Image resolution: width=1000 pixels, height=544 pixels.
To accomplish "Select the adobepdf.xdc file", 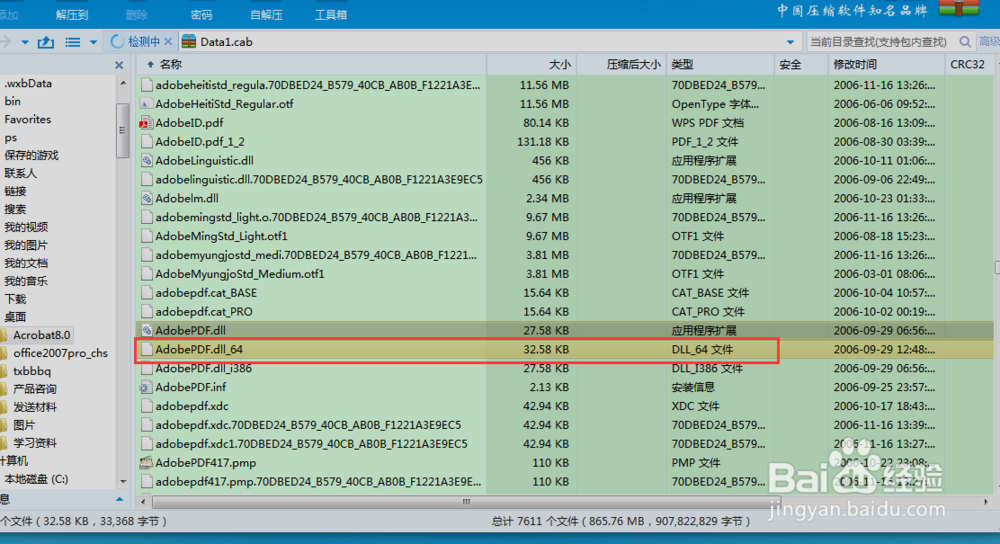I will tap(191, 406).
